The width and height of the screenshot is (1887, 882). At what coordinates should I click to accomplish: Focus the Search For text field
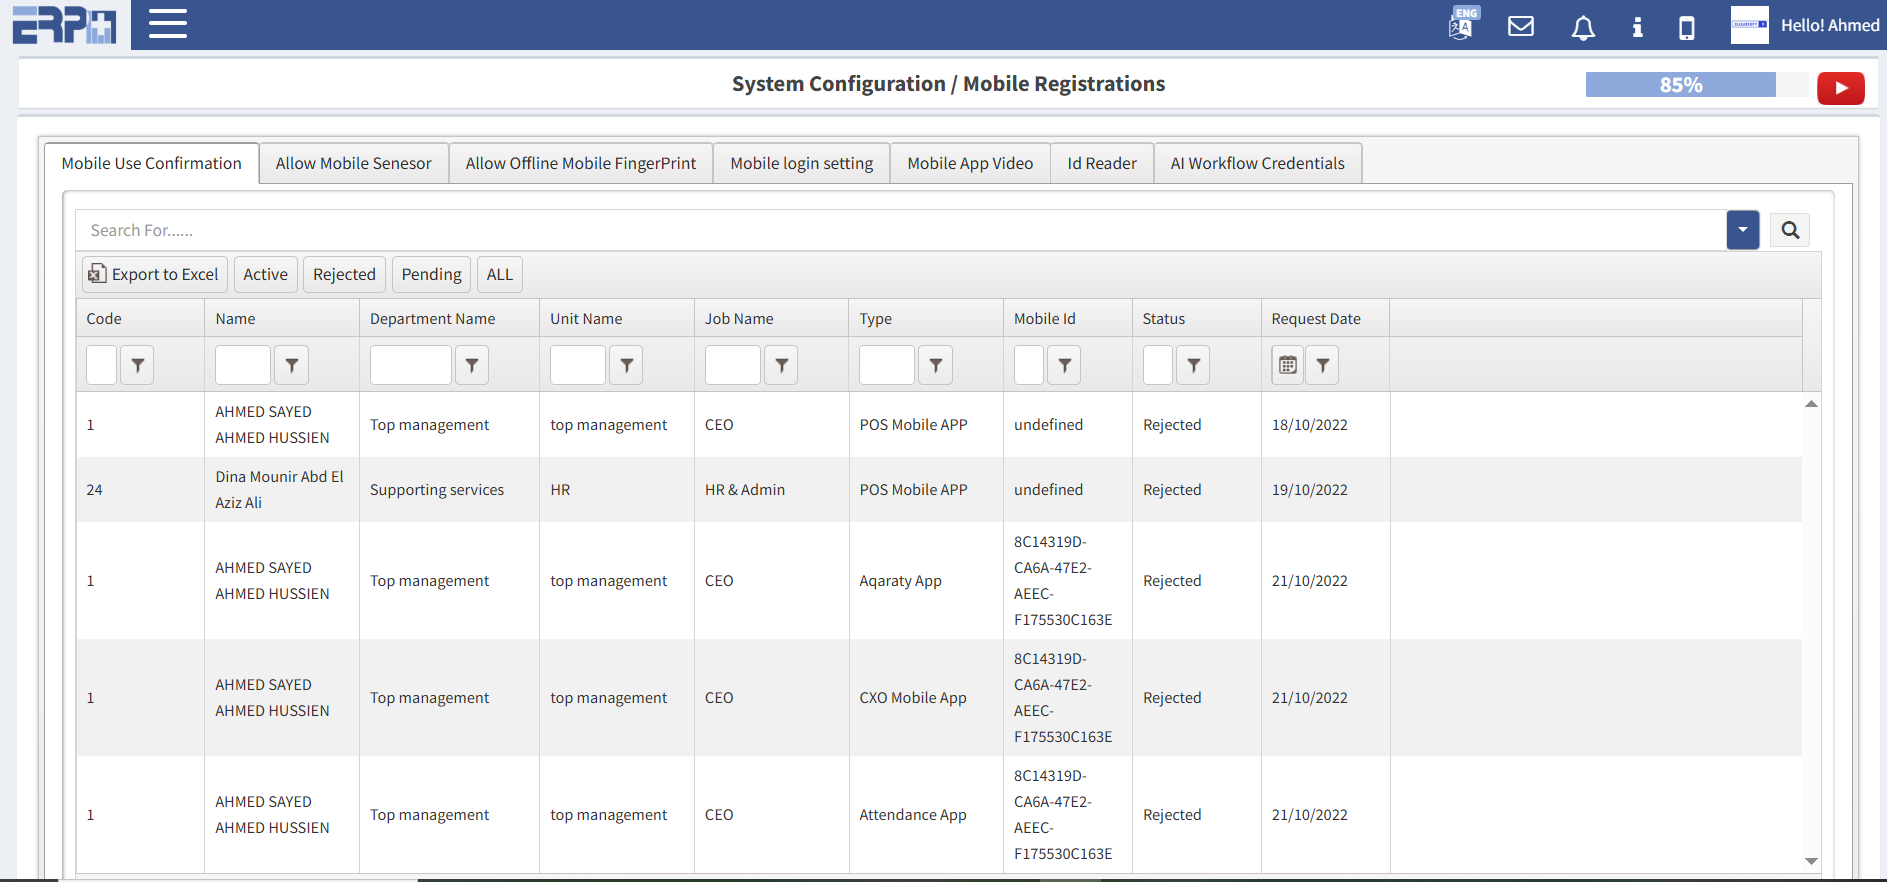point(900,230)
